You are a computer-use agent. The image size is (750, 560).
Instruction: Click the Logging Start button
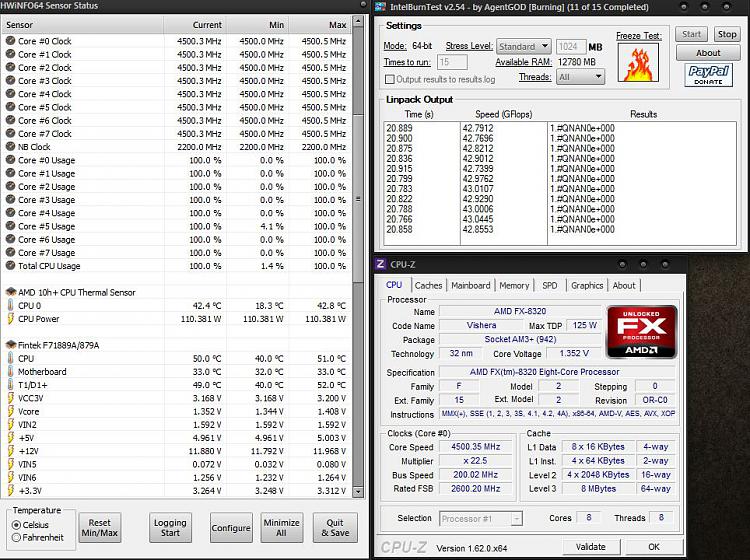[x=170, y=528]
